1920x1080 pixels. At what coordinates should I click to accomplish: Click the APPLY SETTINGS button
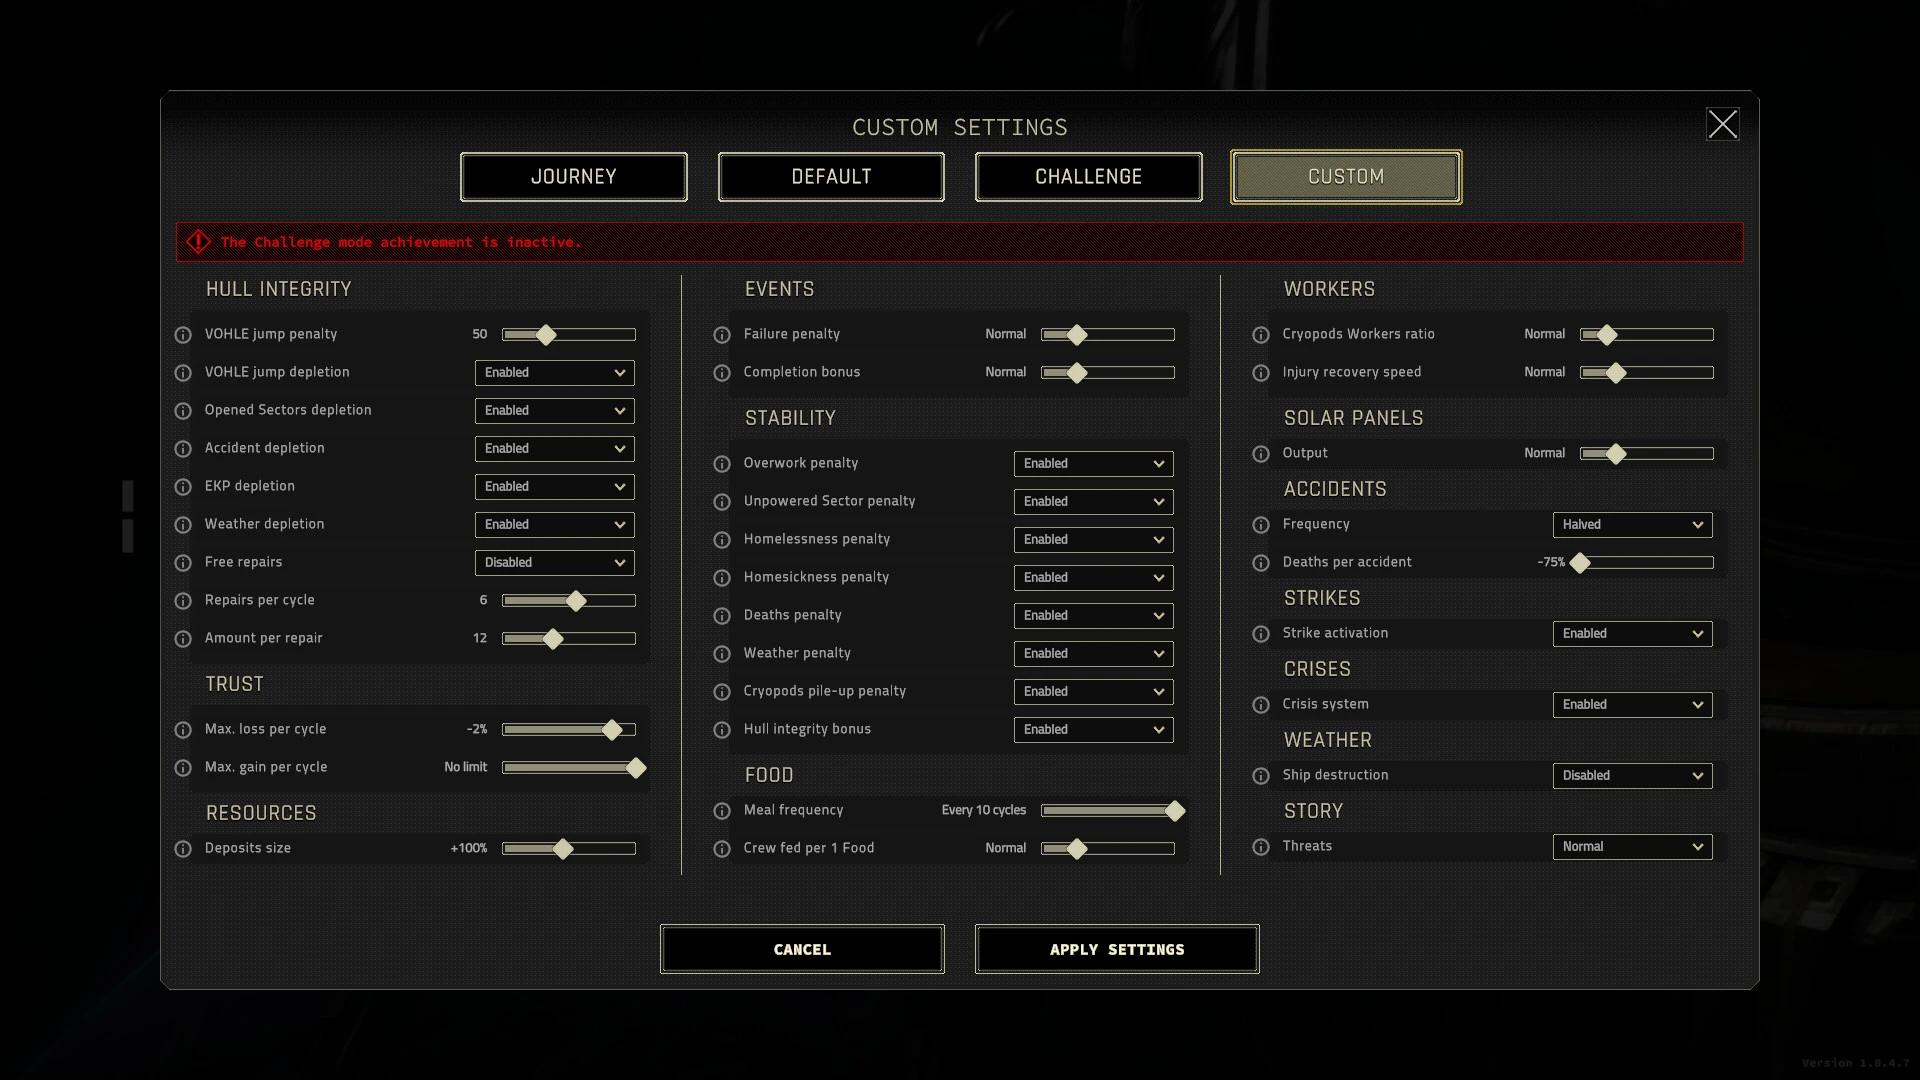(1117, 948)
